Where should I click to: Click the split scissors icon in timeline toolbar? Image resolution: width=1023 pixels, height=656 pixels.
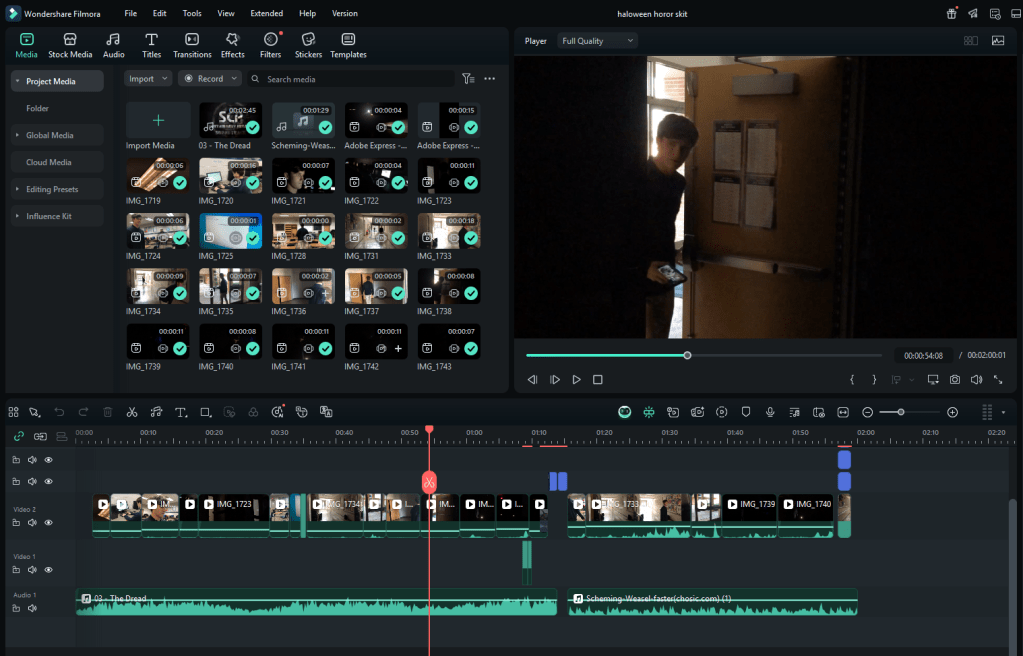tap(131, 412)
